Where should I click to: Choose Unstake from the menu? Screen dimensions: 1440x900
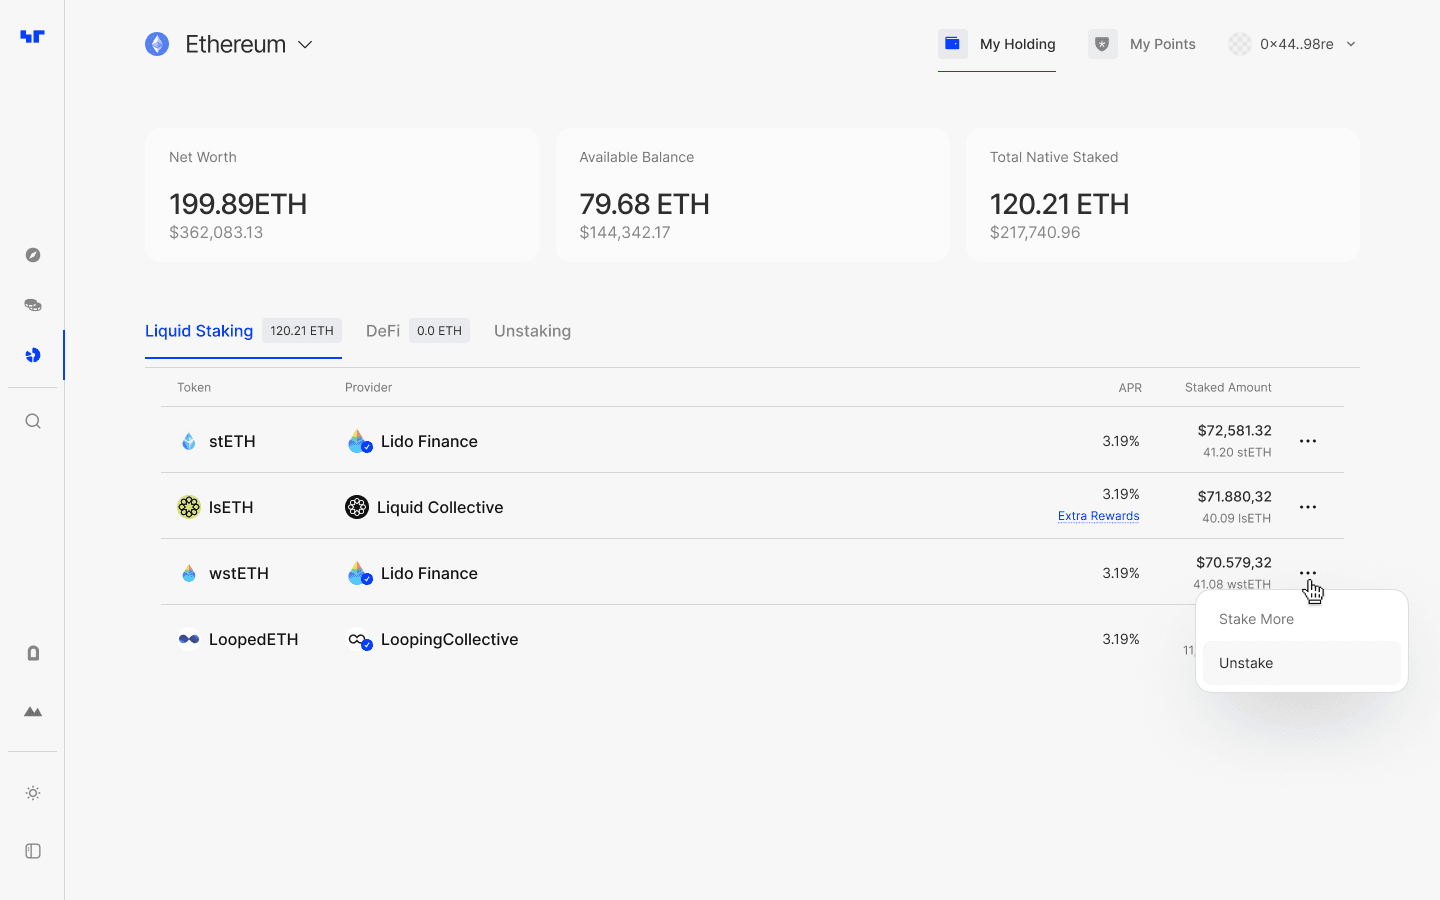(x=1302, y=663)
